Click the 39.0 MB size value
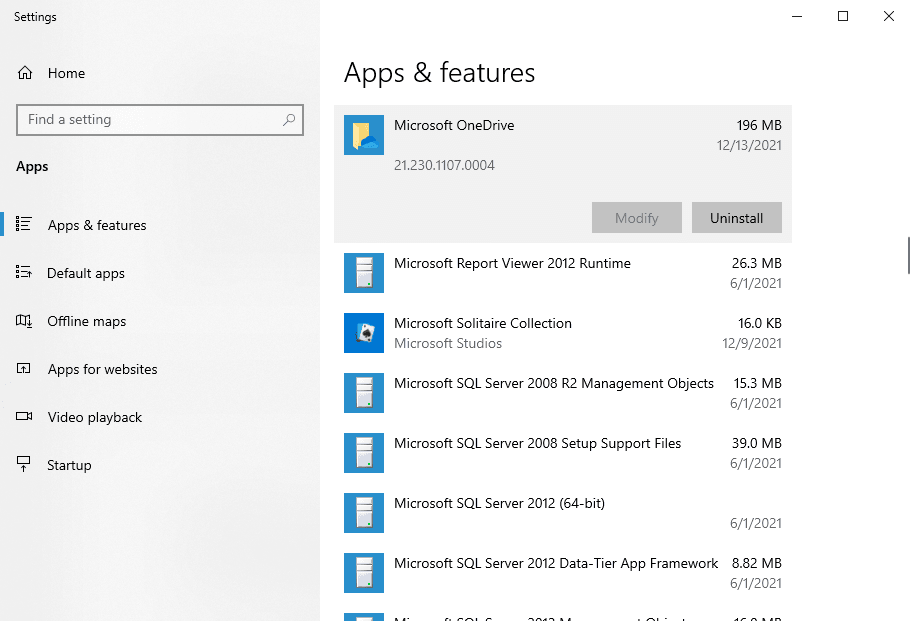The width and height of the screenshot is (912, 621). (x=756, y=443)
